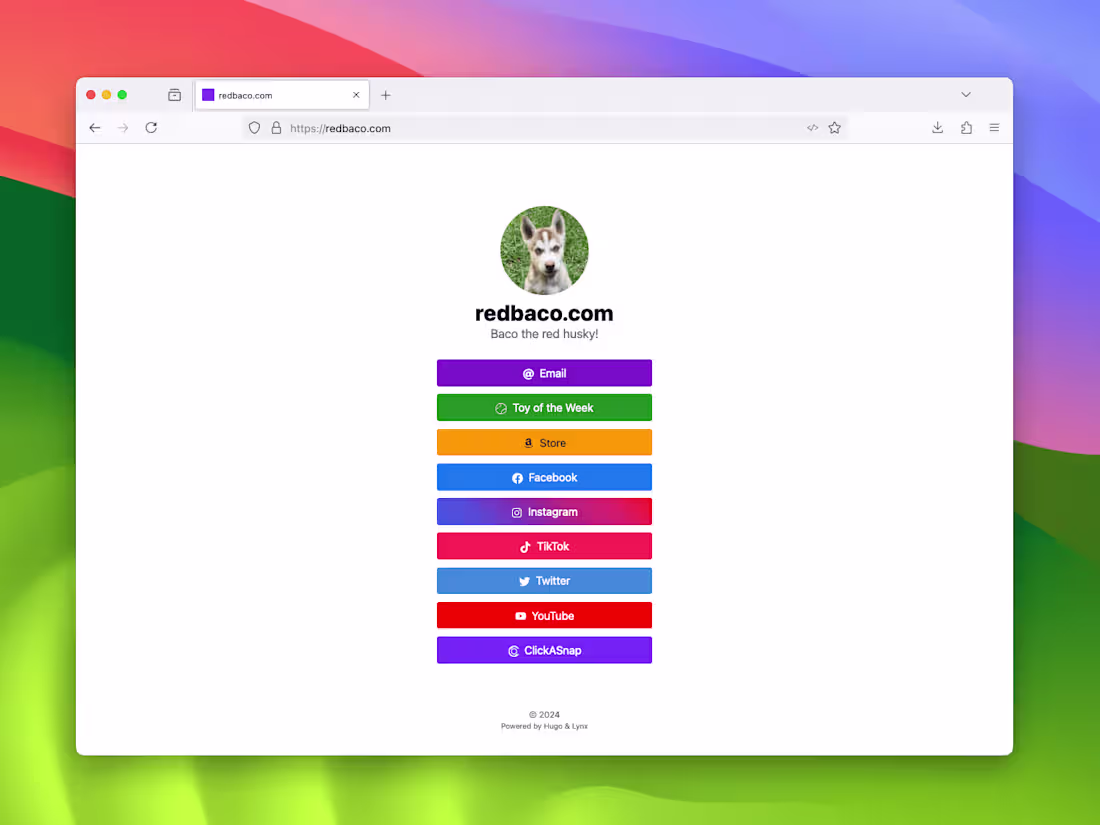Click the 'Baco the red husky!' tagline
Screen dimensions: 1100x825
point(544,334)
